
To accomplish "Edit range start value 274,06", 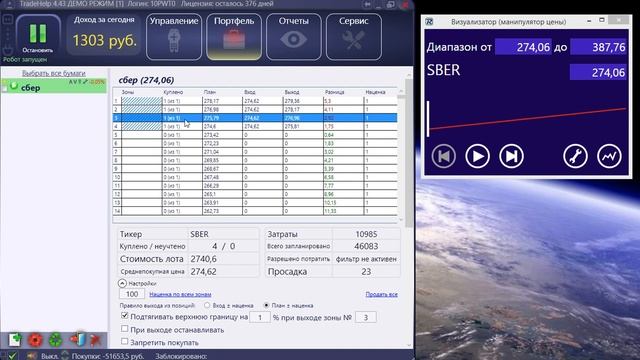I will (523, 47).
